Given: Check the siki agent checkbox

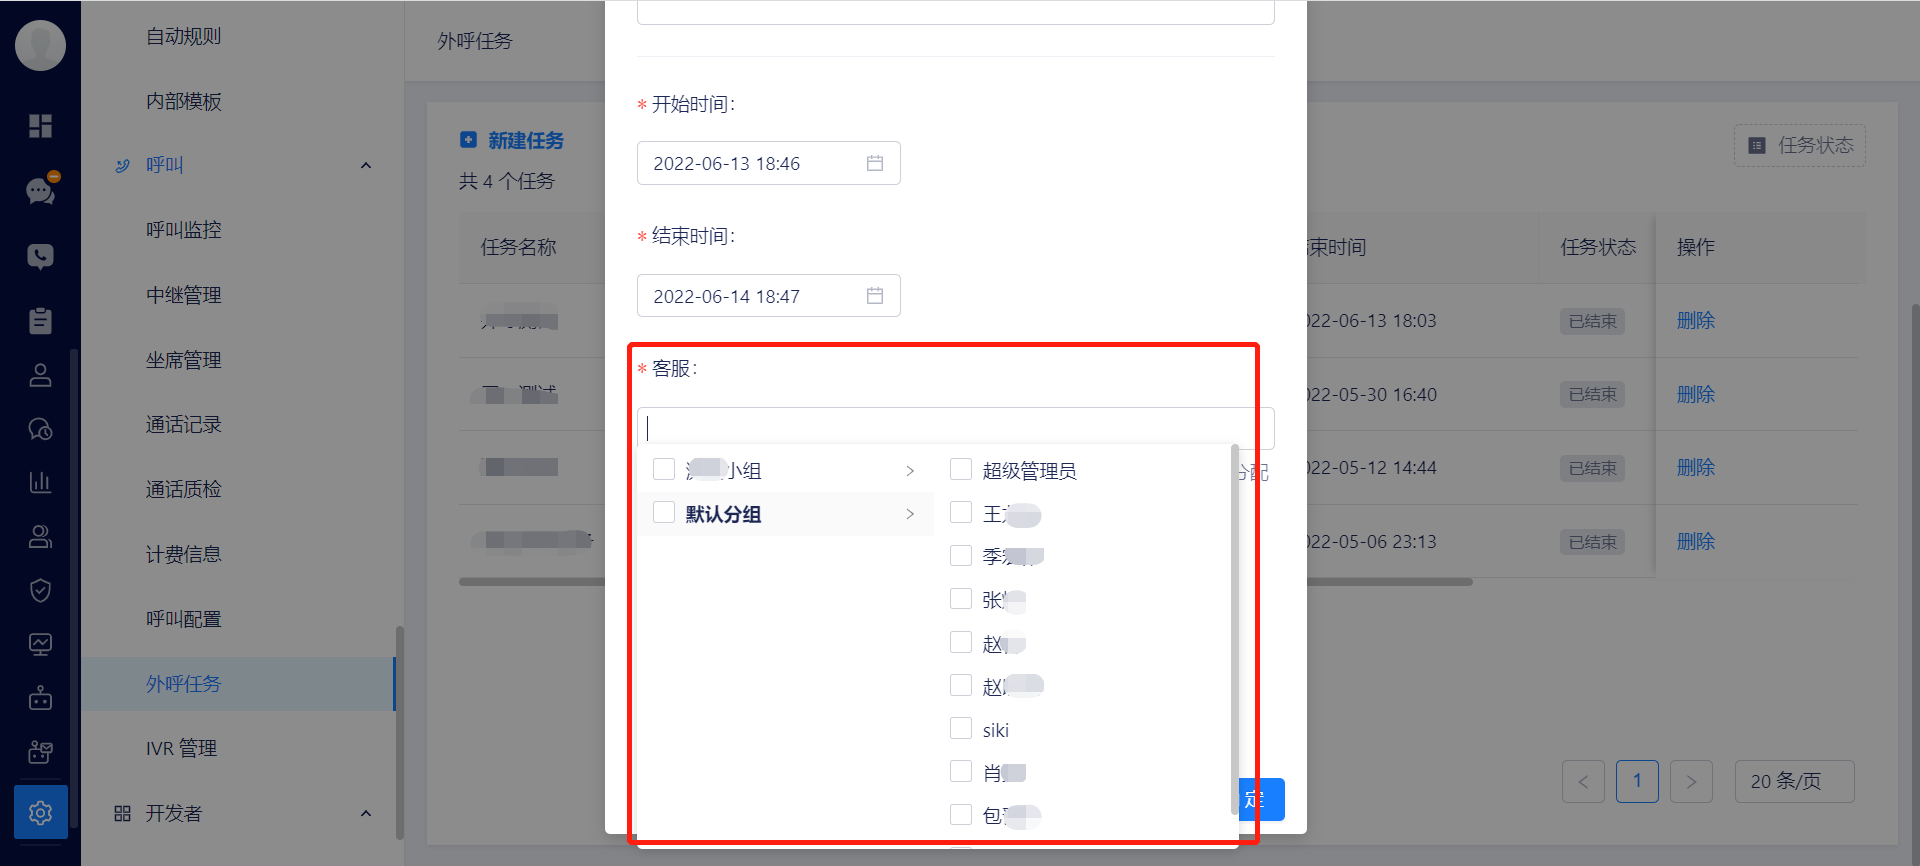Looking at the screenshot, I should coord(961,728).
